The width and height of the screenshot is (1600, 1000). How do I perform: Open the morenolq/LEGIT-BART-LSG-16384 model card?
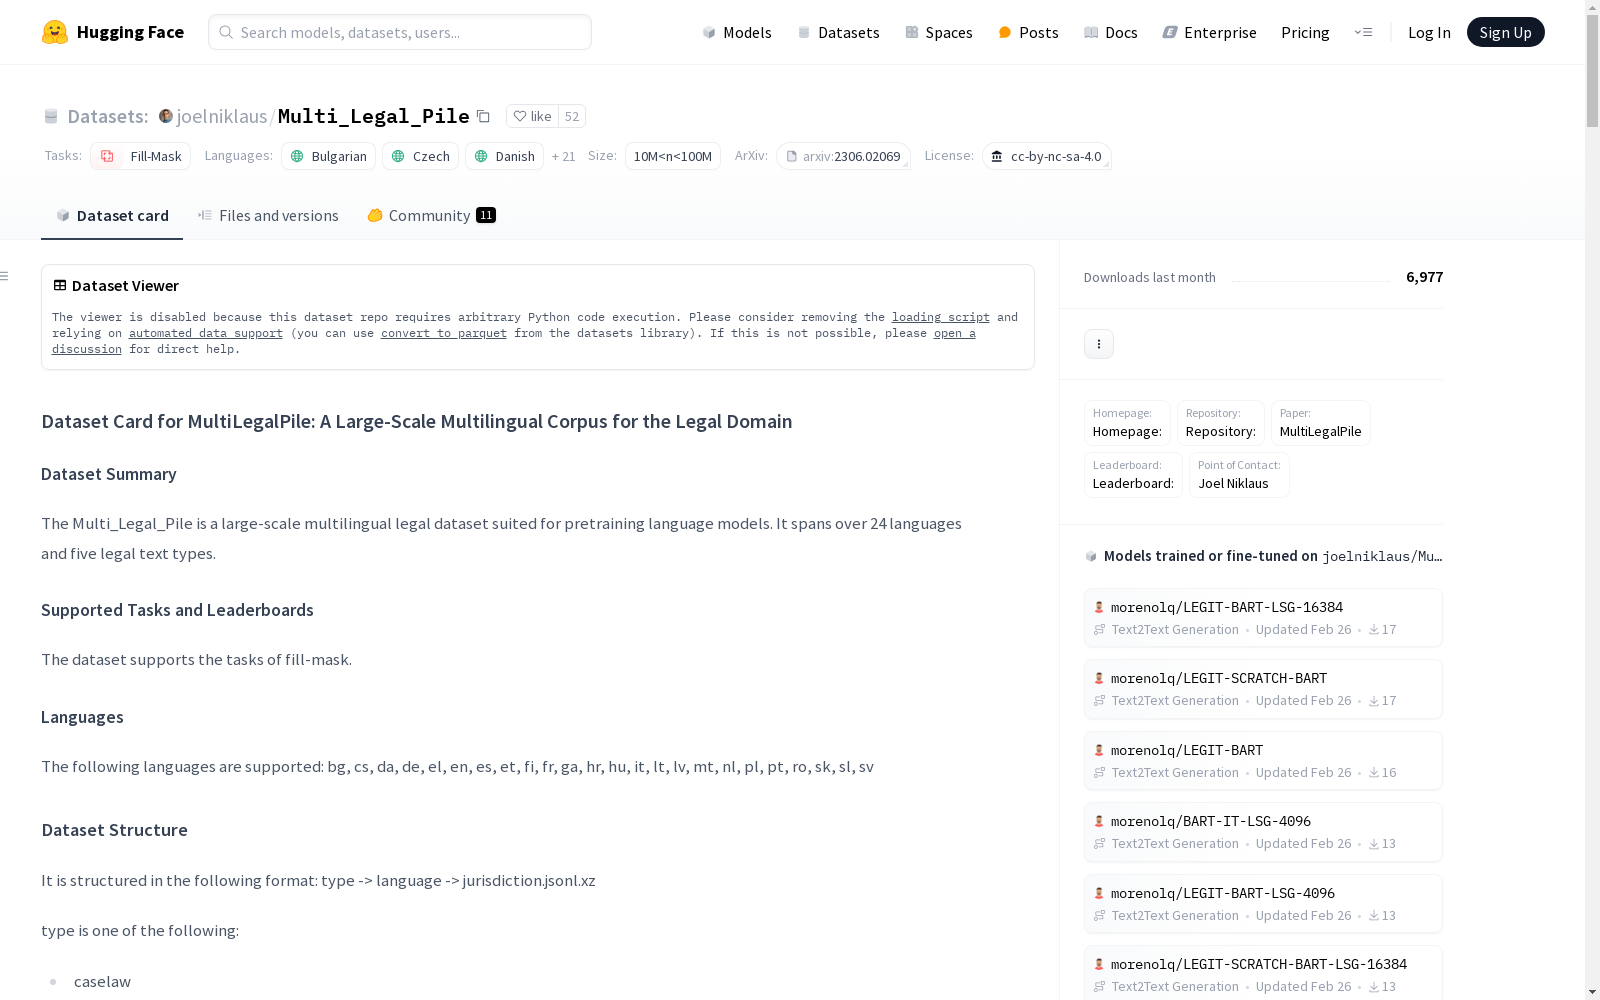click(x=1263, y=618)
